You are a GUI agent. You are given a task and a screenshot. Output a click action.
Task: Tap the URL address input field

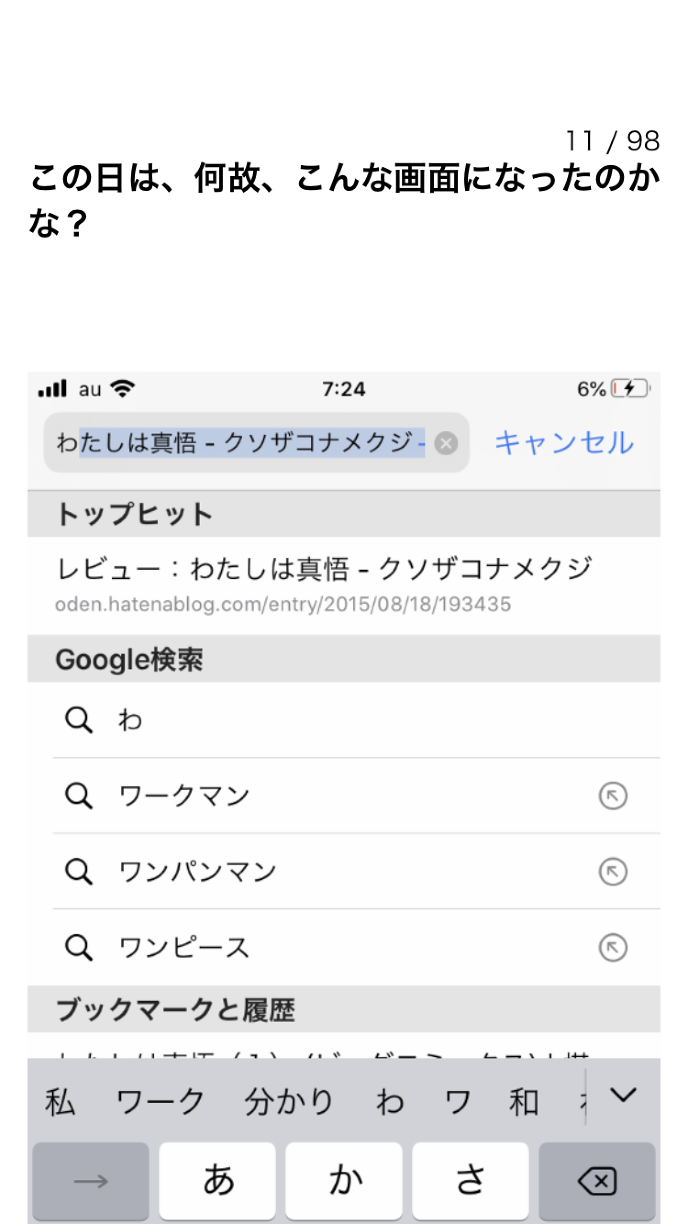point(240,443)
